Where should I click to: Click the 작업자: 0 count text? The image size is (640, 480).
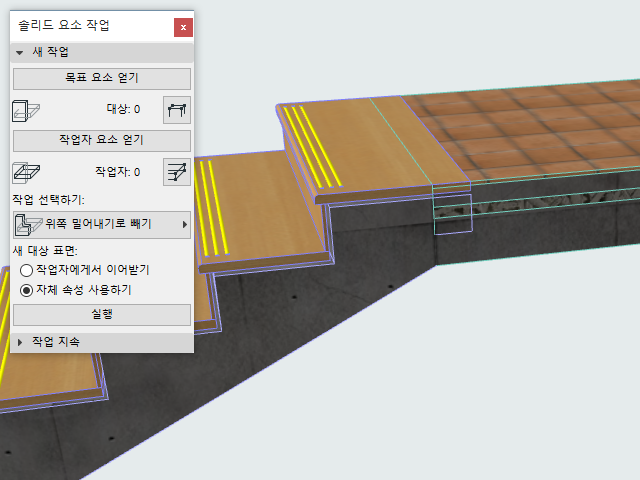118,171
